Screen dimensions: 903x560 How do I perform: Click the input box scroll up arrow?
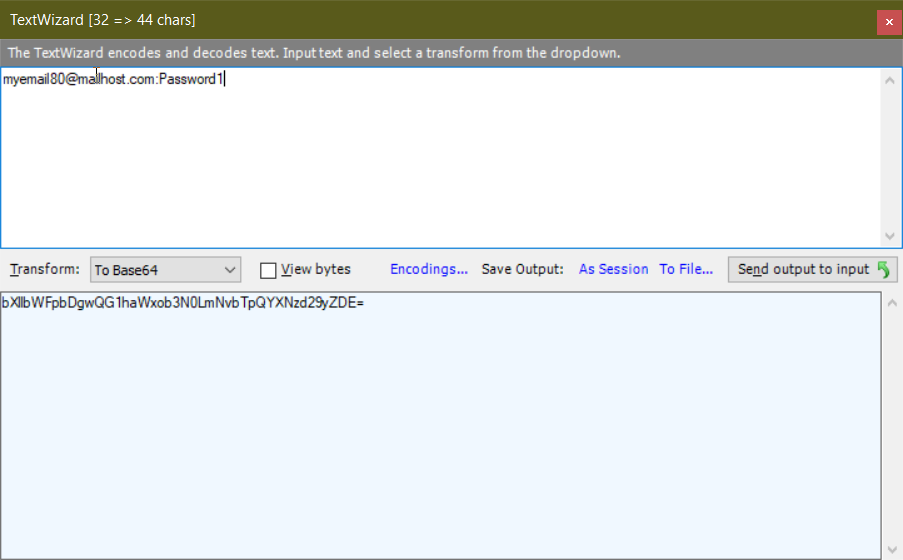click(890, 80)
